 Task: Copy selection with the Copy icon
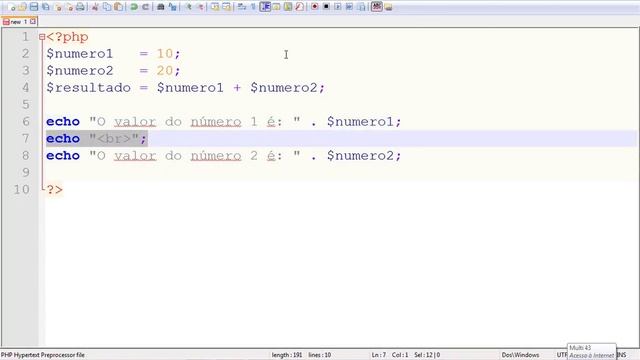[x=107, y=7]
